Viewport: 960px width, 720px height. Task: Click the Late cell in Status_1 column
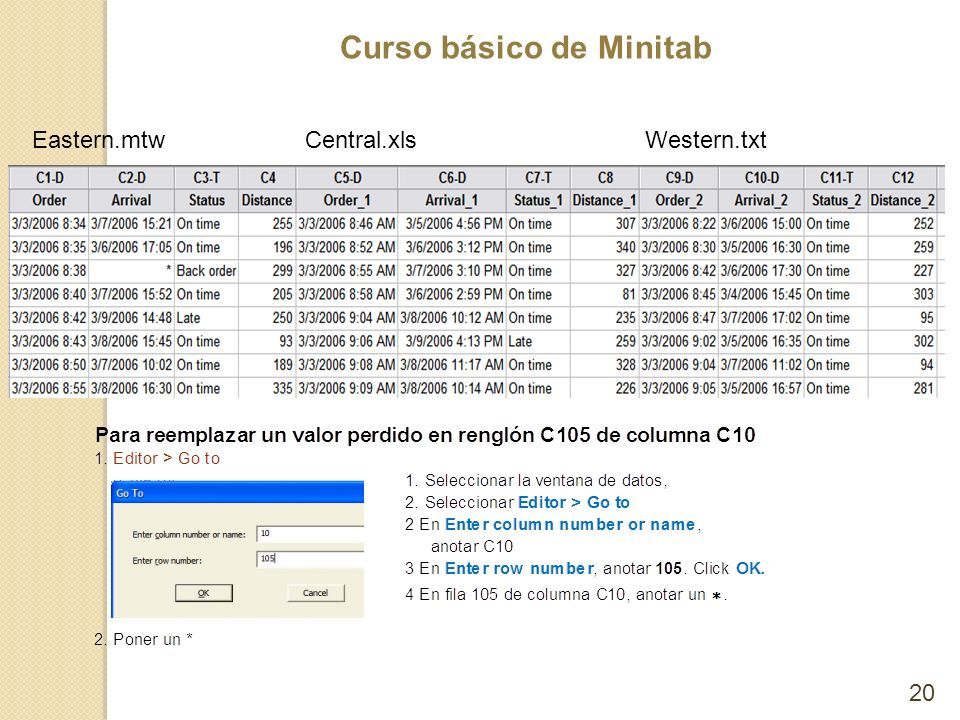point(538,341)
